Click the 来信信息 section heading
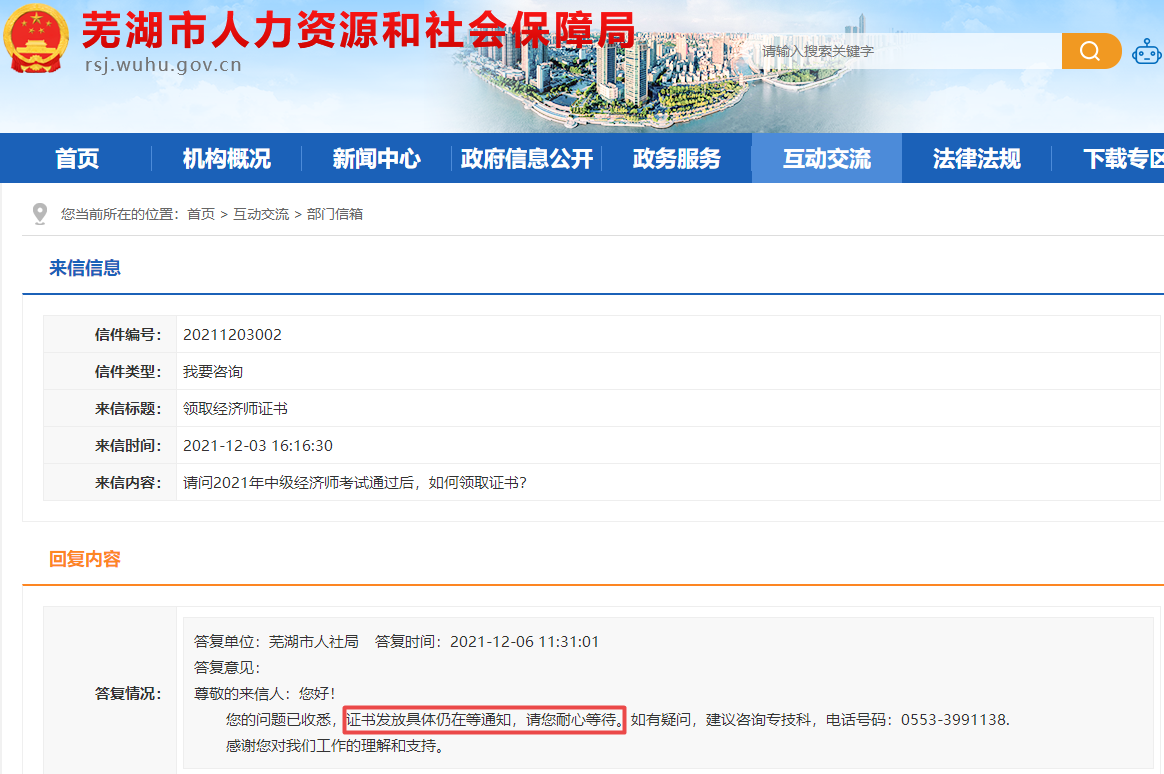Screen dimensions: 1164x774 point(85,268)
